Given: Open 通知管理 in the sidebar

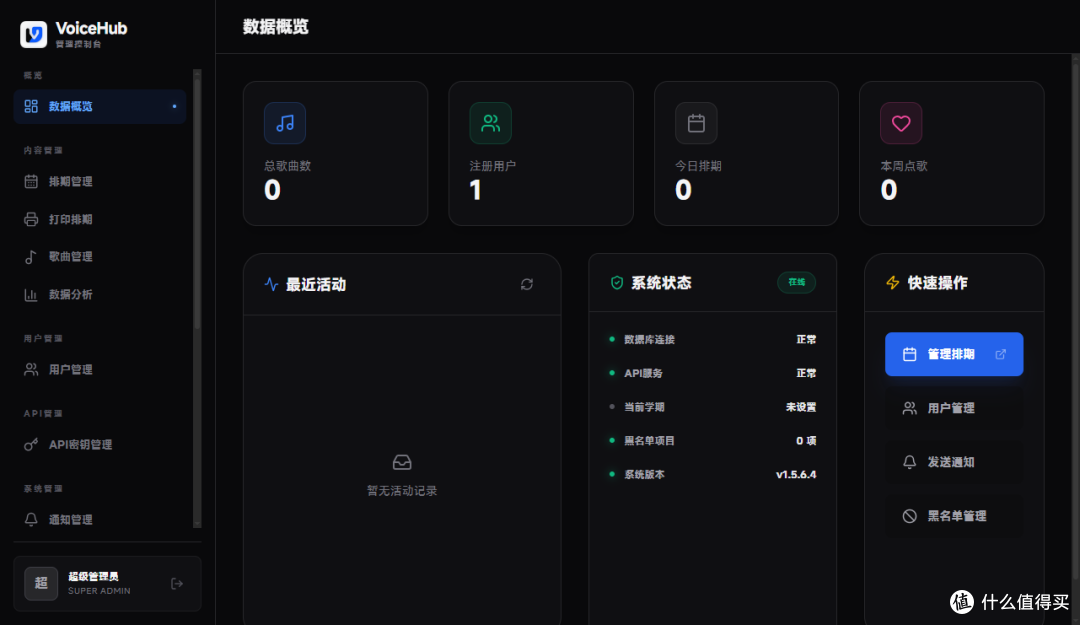Looking at the screenshot, I should pos(100,520).
